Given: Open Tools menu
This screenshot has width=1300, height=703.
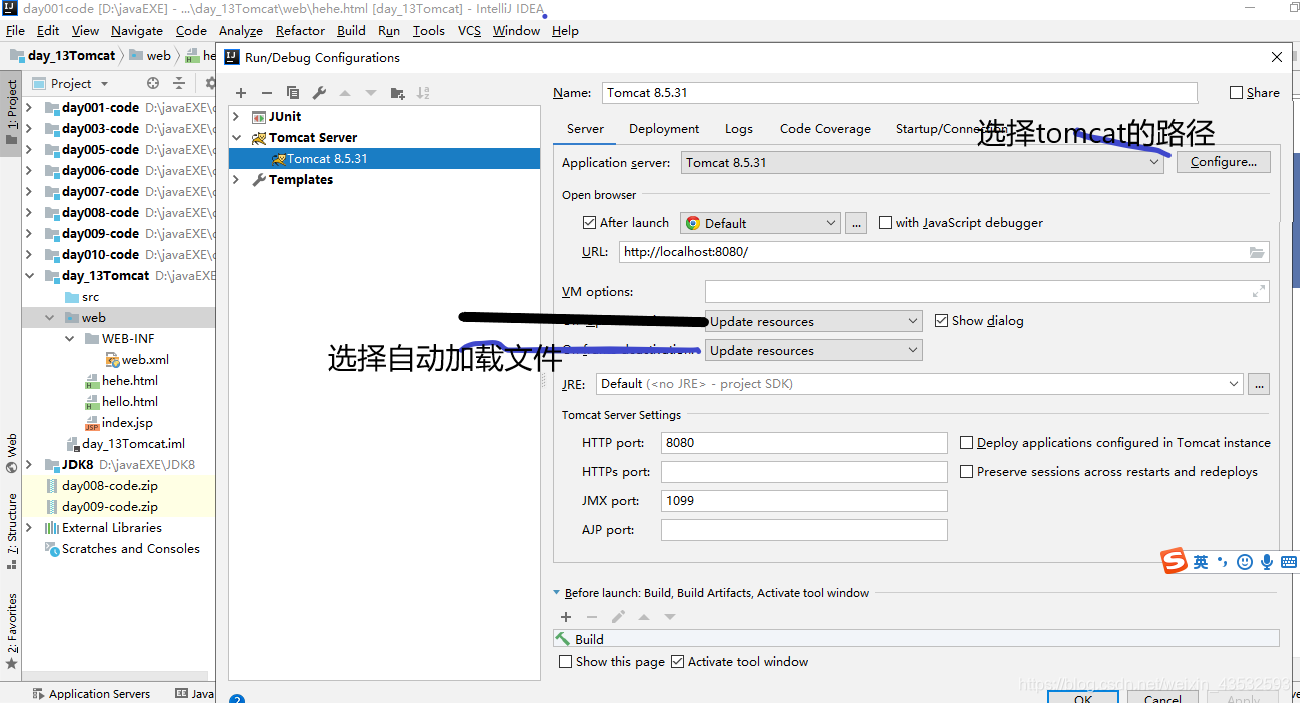Looking at the screenshot, I should point(428,31).
